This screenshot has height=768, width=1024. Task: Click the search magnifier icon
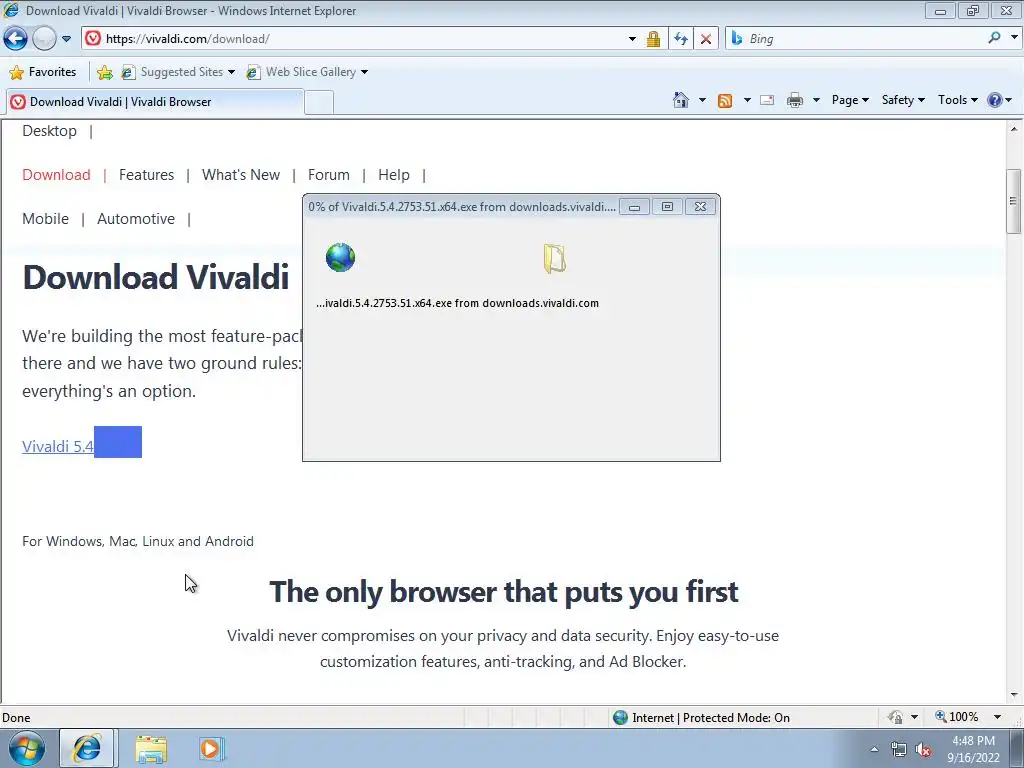point(994,39)
